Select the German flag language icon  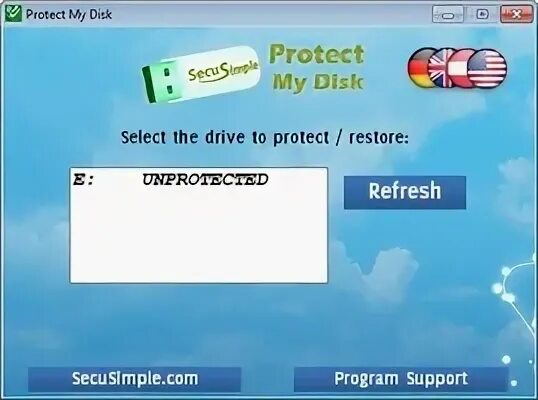pos(418,68)
